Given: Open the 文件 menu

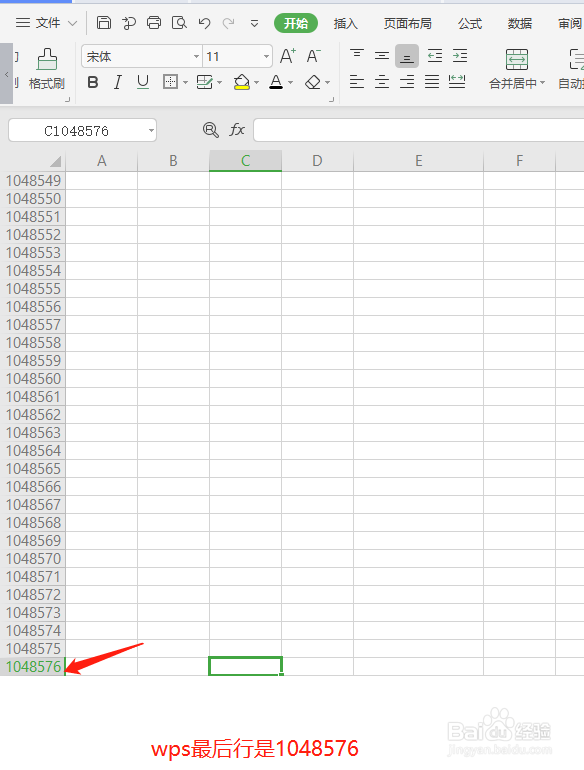Looking at the screenshot, I should (46, 23).
